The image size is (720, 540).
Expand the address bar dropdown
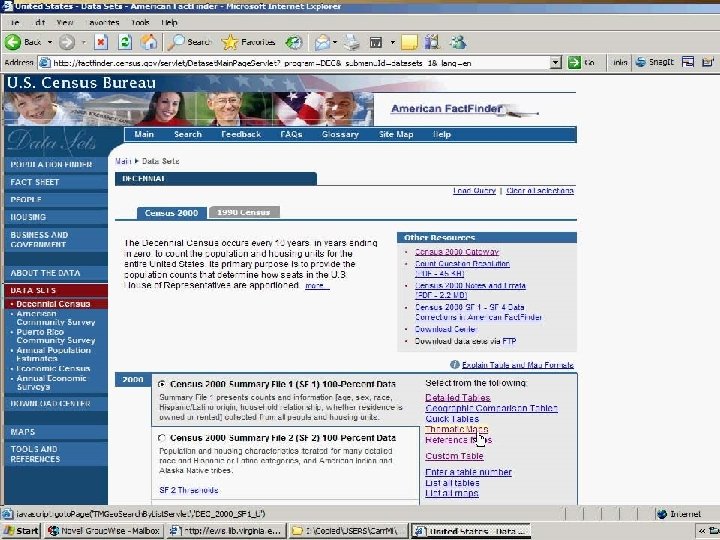click(x=556, y=62)
